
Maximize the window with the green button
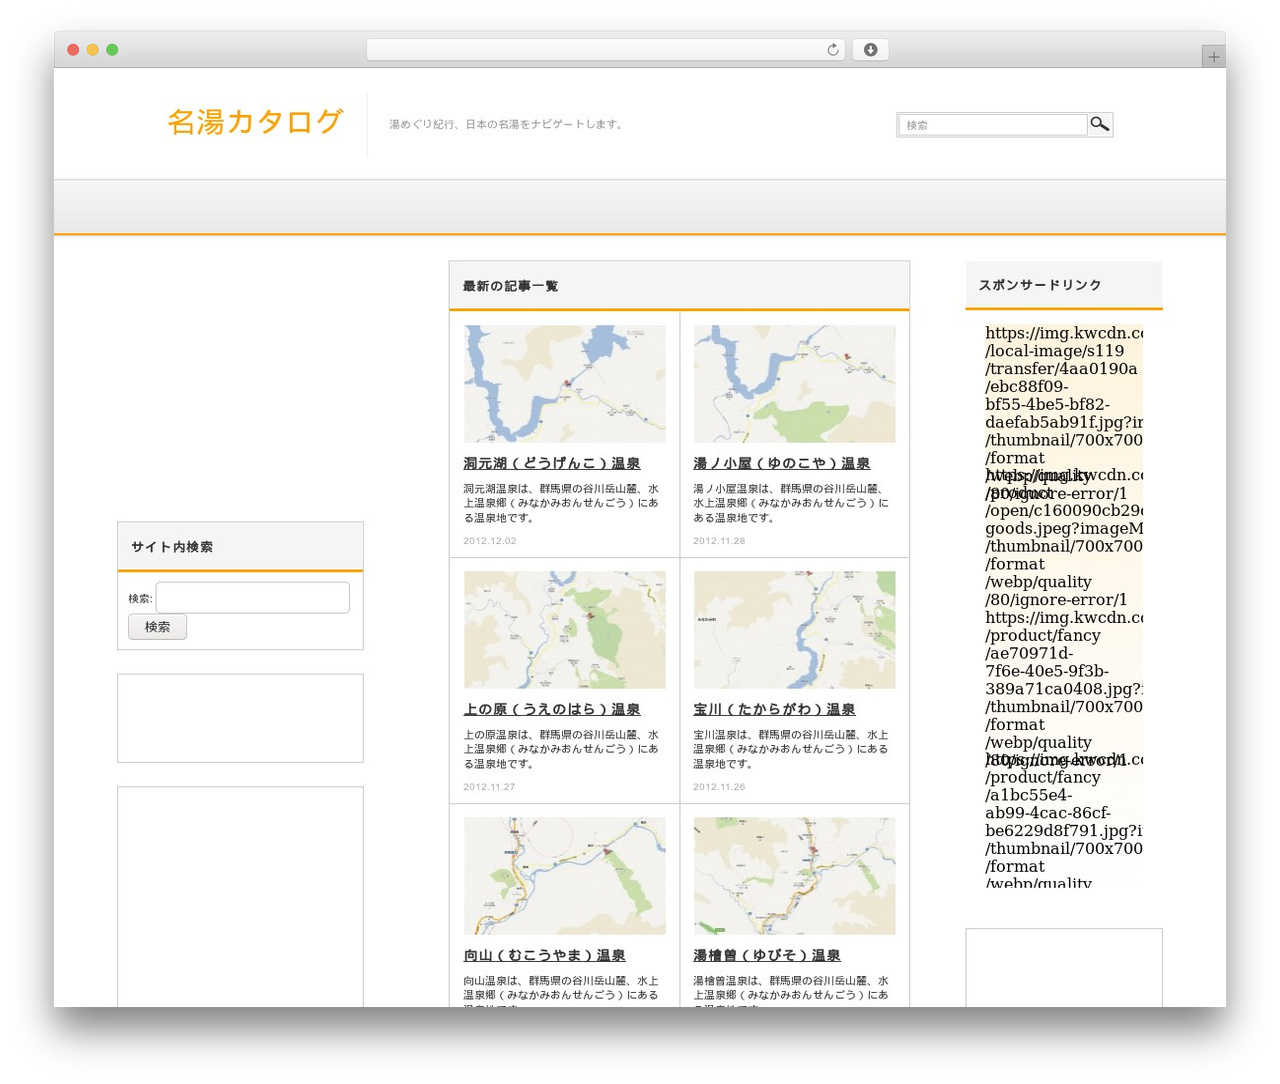112,50
